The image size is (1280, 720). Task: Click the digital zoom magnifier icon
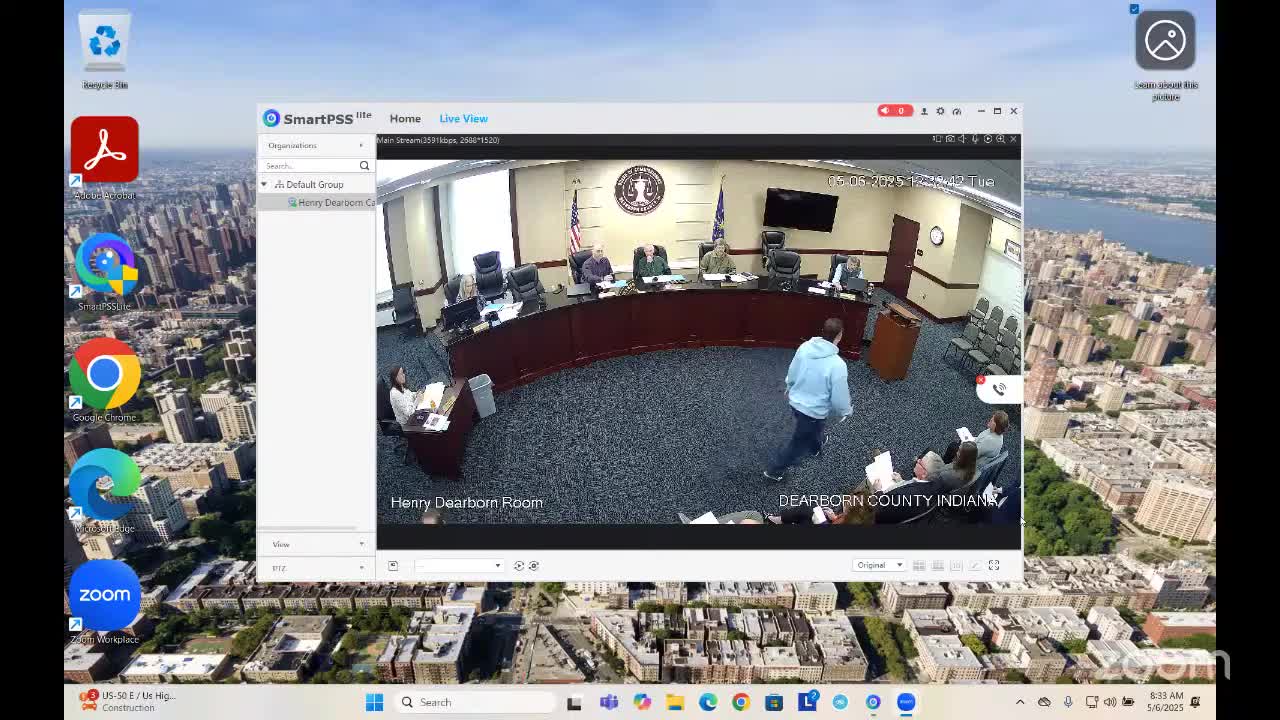point(1000,140)
